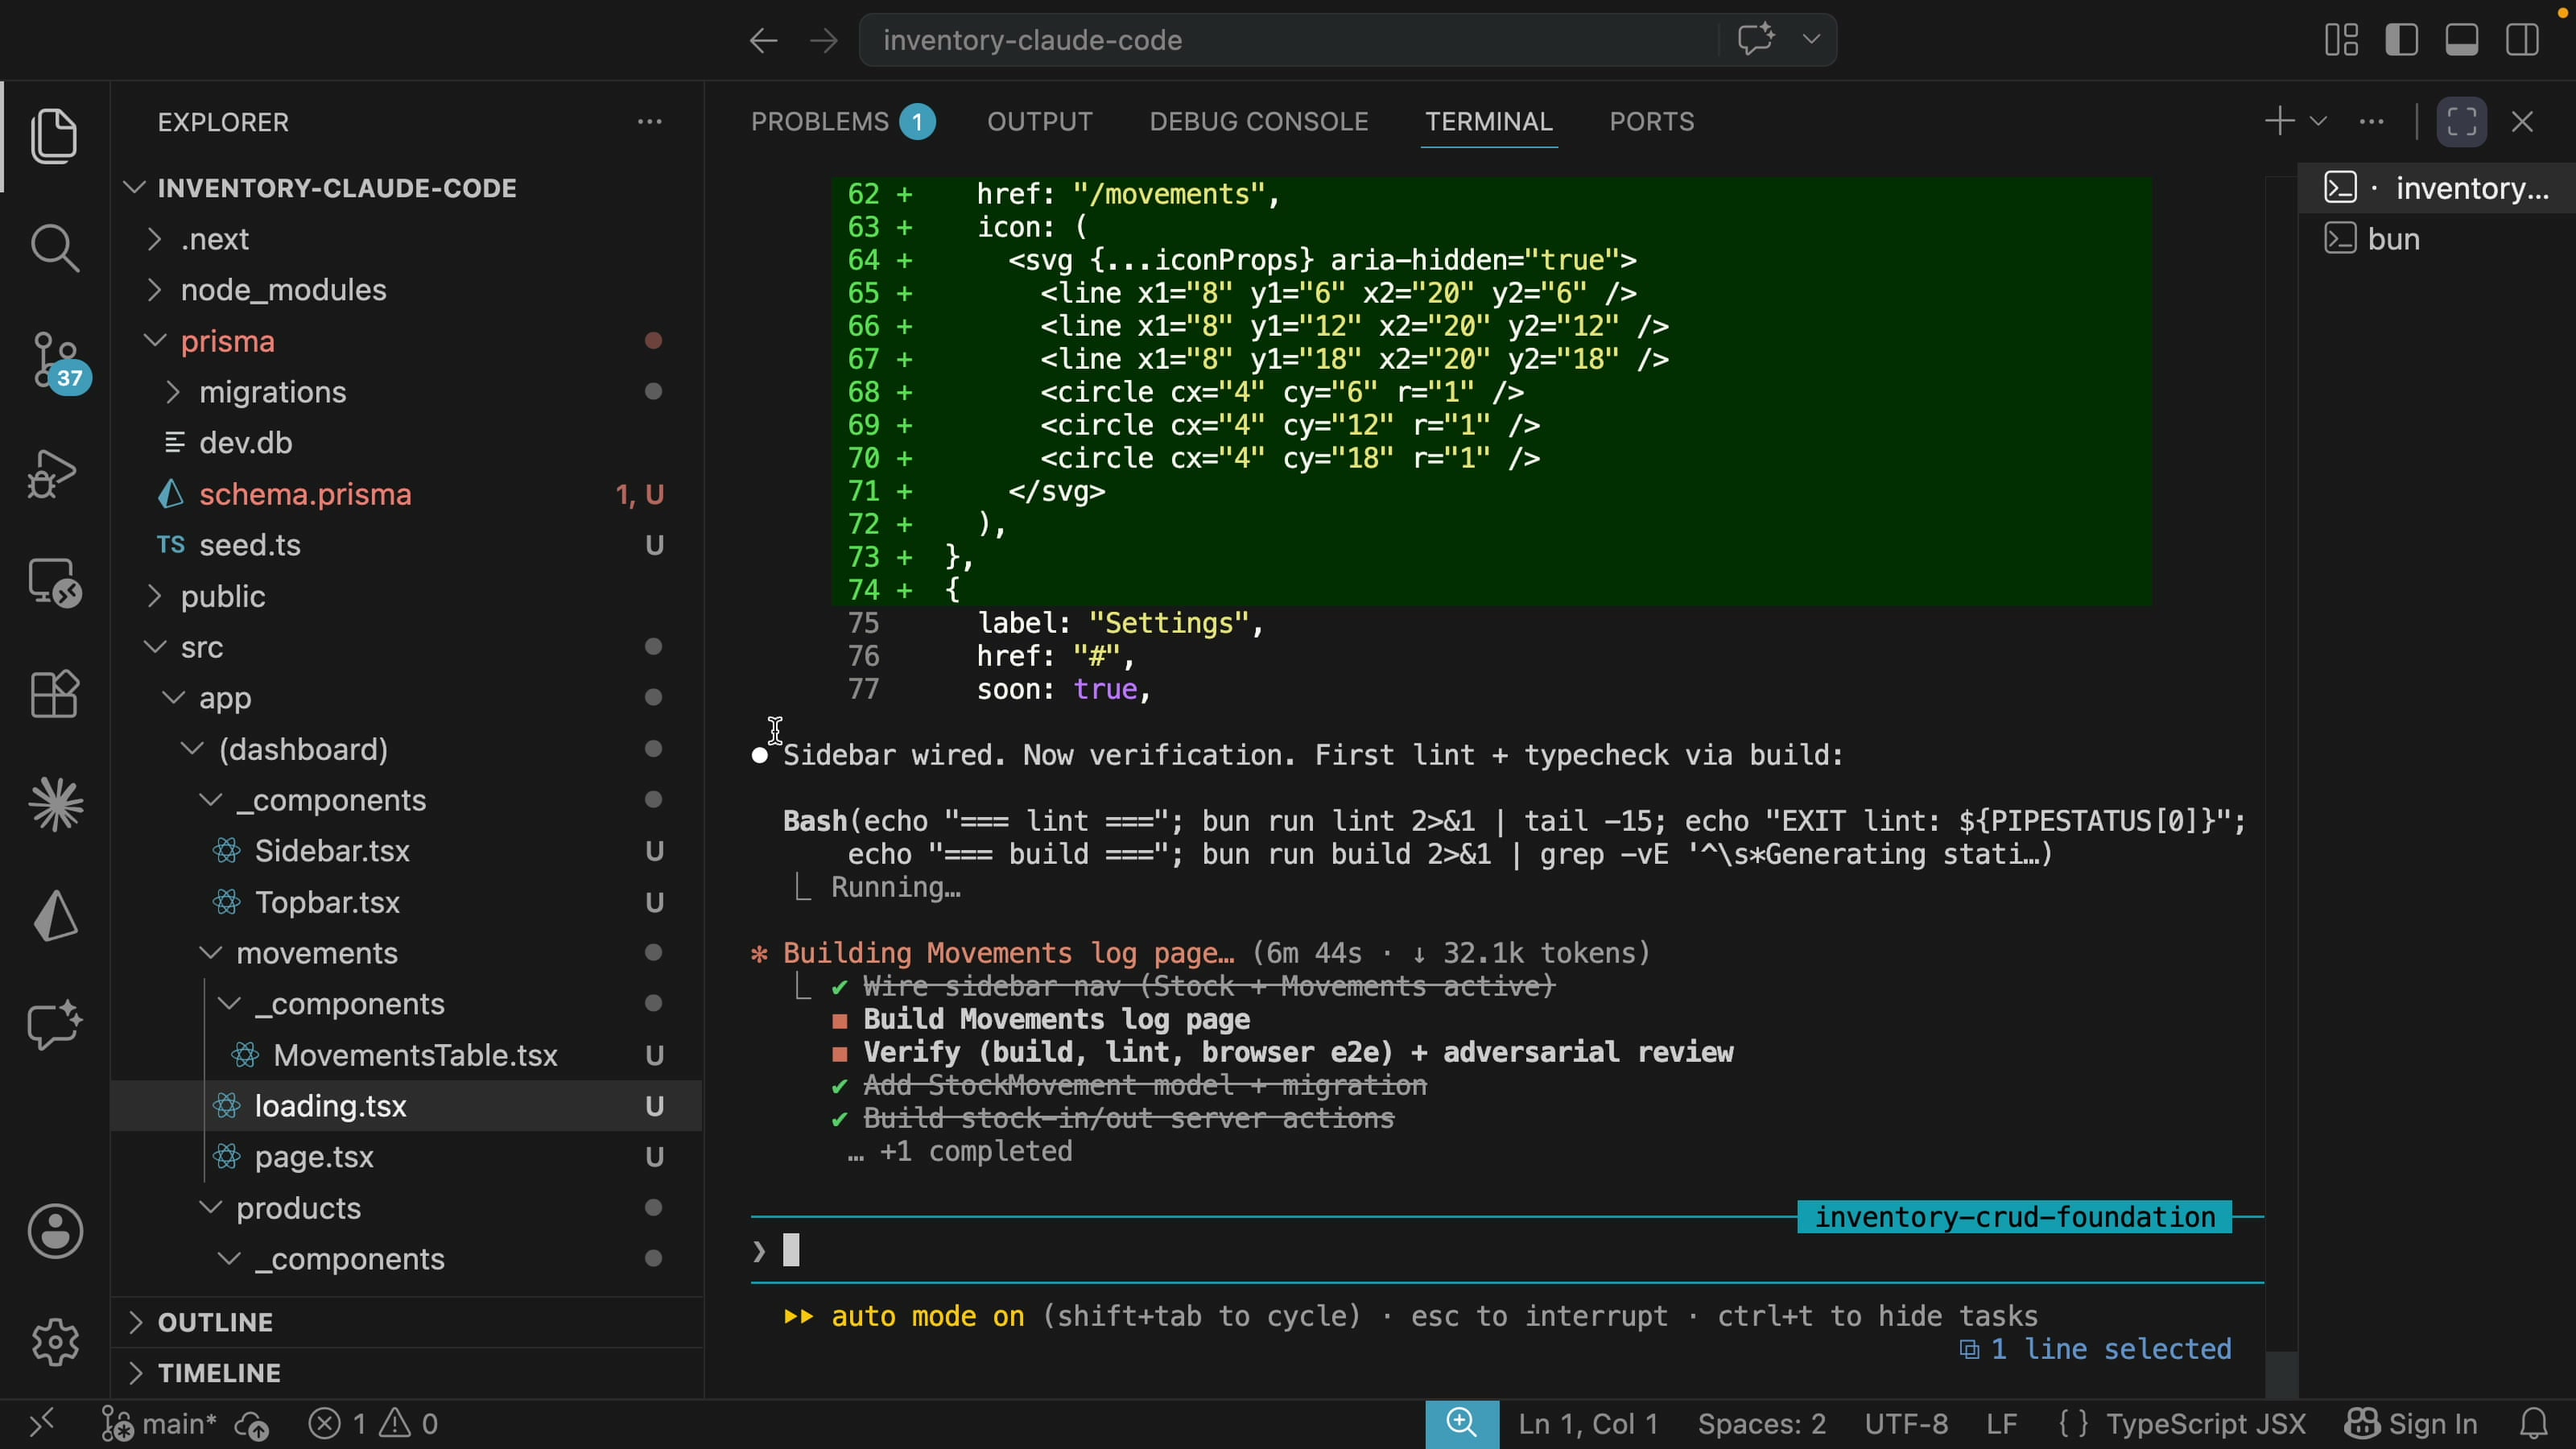Click the inventory-claude-code search field
Viewport: 2576px width, 1449px height.
pos(1290,40)
